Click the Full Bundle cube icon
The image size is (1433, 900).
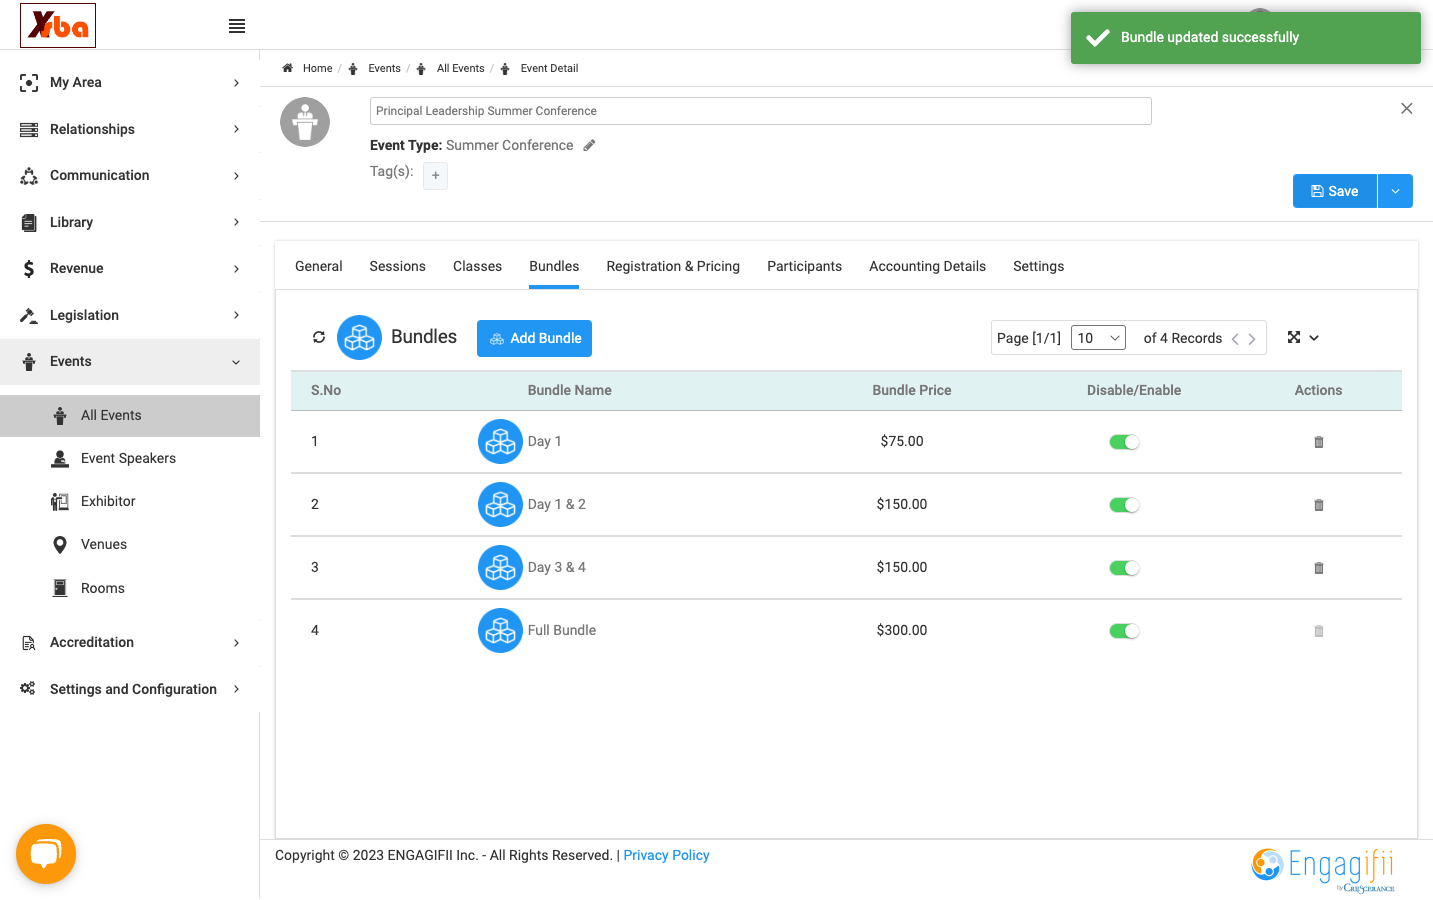point(500,630)
